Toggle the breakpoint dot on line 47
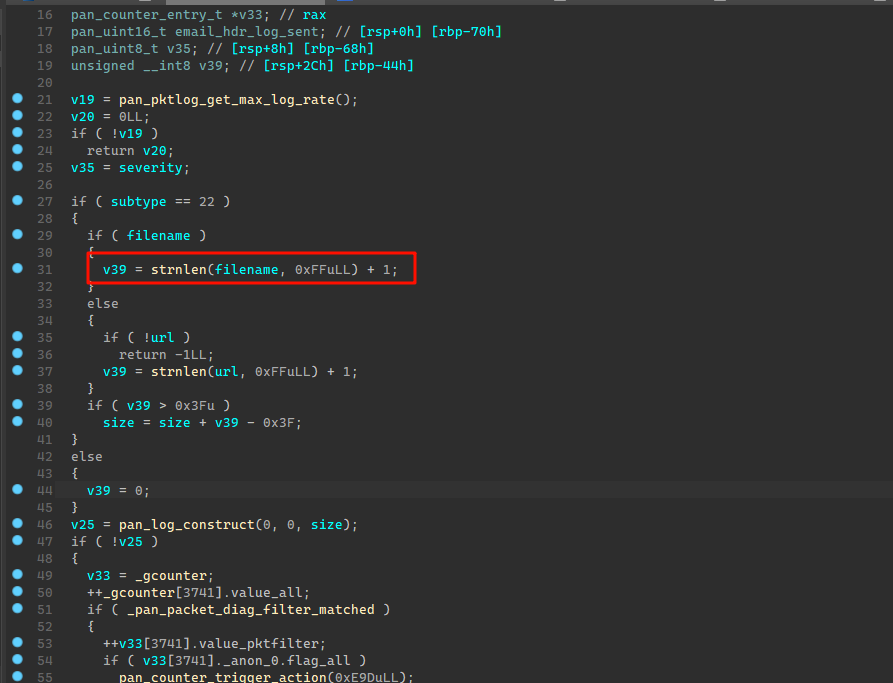Screen dimensions: 893x683 [x=18, y=541]
